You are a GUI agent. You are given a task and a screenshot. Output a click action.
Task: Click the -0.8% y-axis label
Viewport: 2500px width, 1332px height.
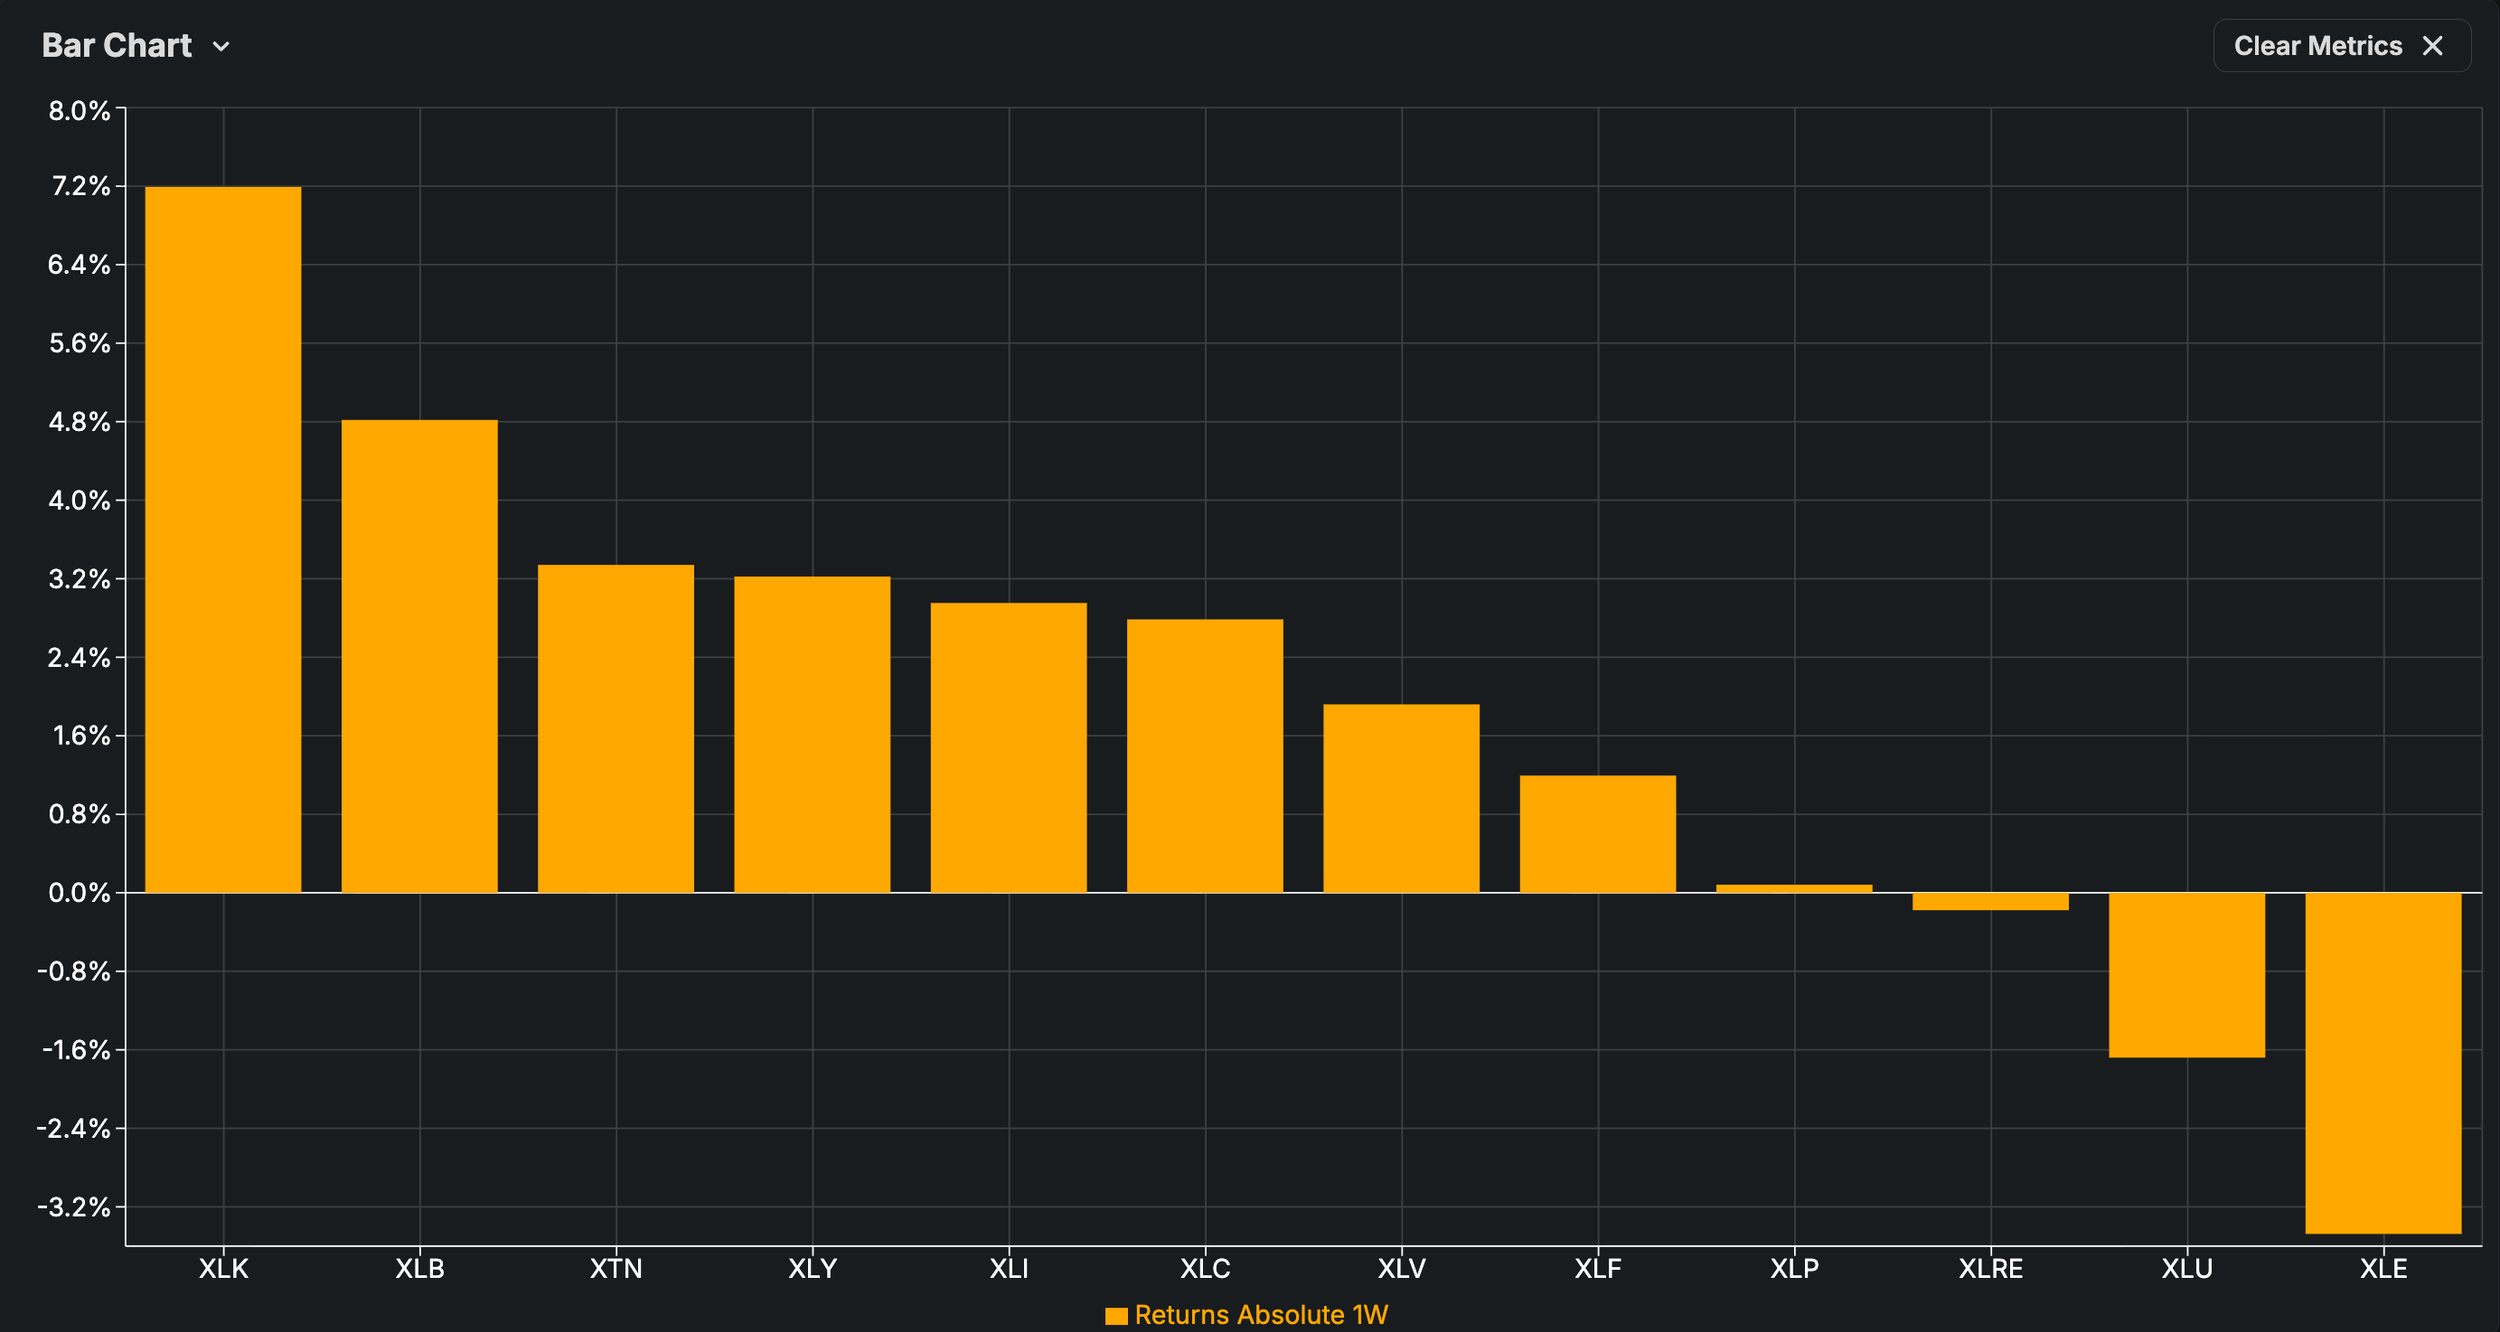(74, 972)
